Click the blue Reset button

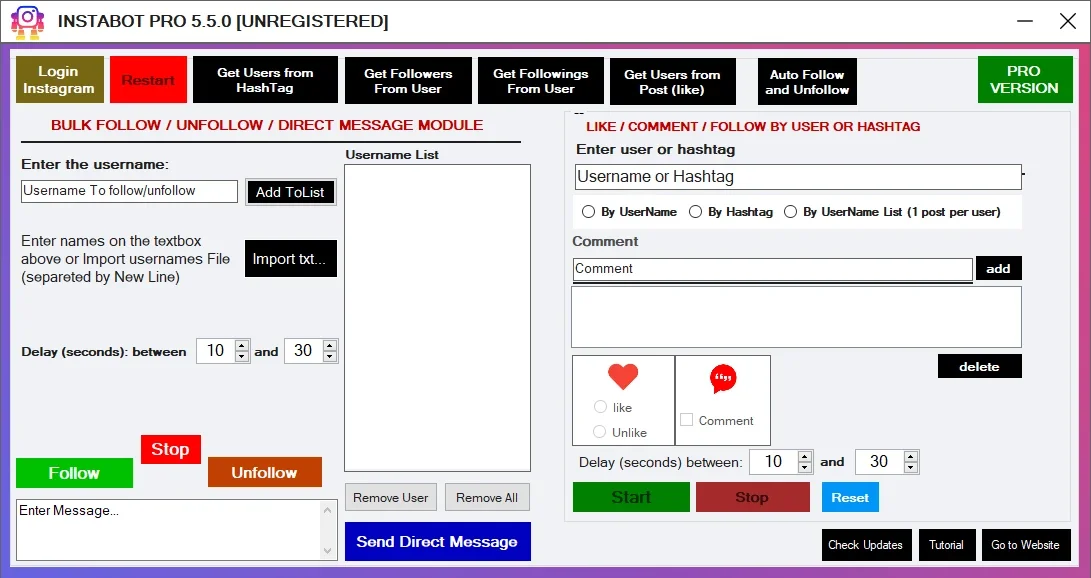tap(850, 497)
